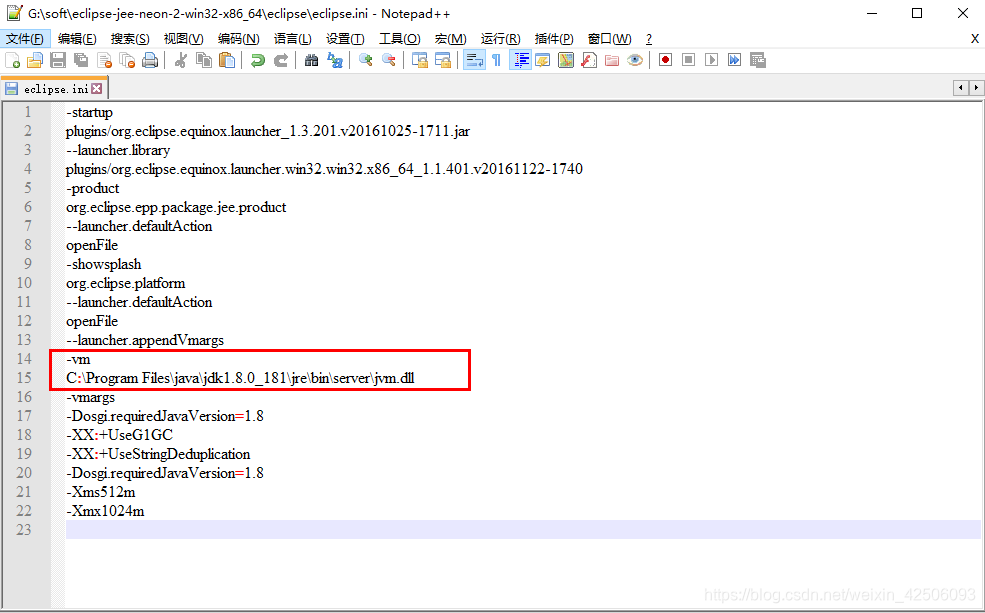Open the 插件(P) plugins menu
Viewport: 985px width, 613px height.
click(x=551, y=38)
